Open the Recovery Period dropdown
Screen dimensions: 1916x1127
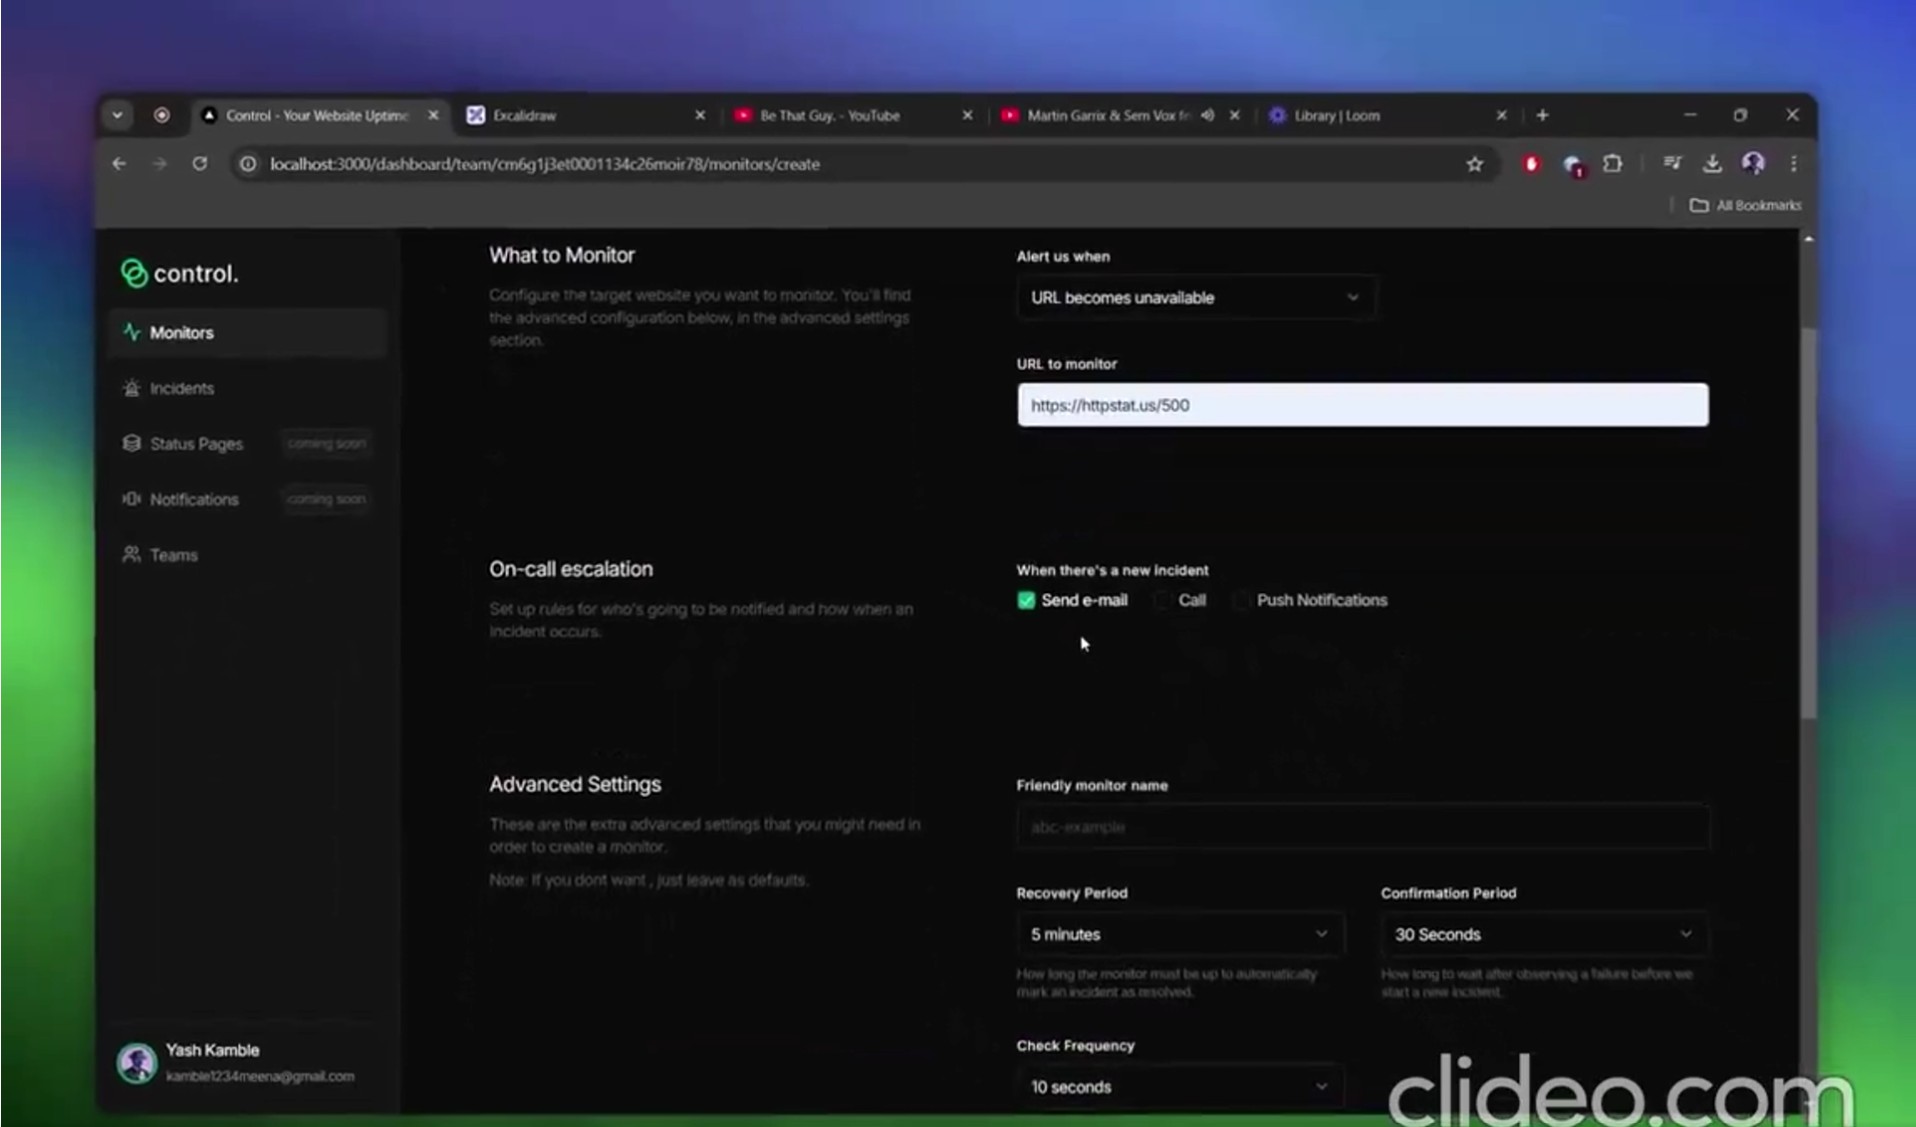click(x=1180, y=934)
